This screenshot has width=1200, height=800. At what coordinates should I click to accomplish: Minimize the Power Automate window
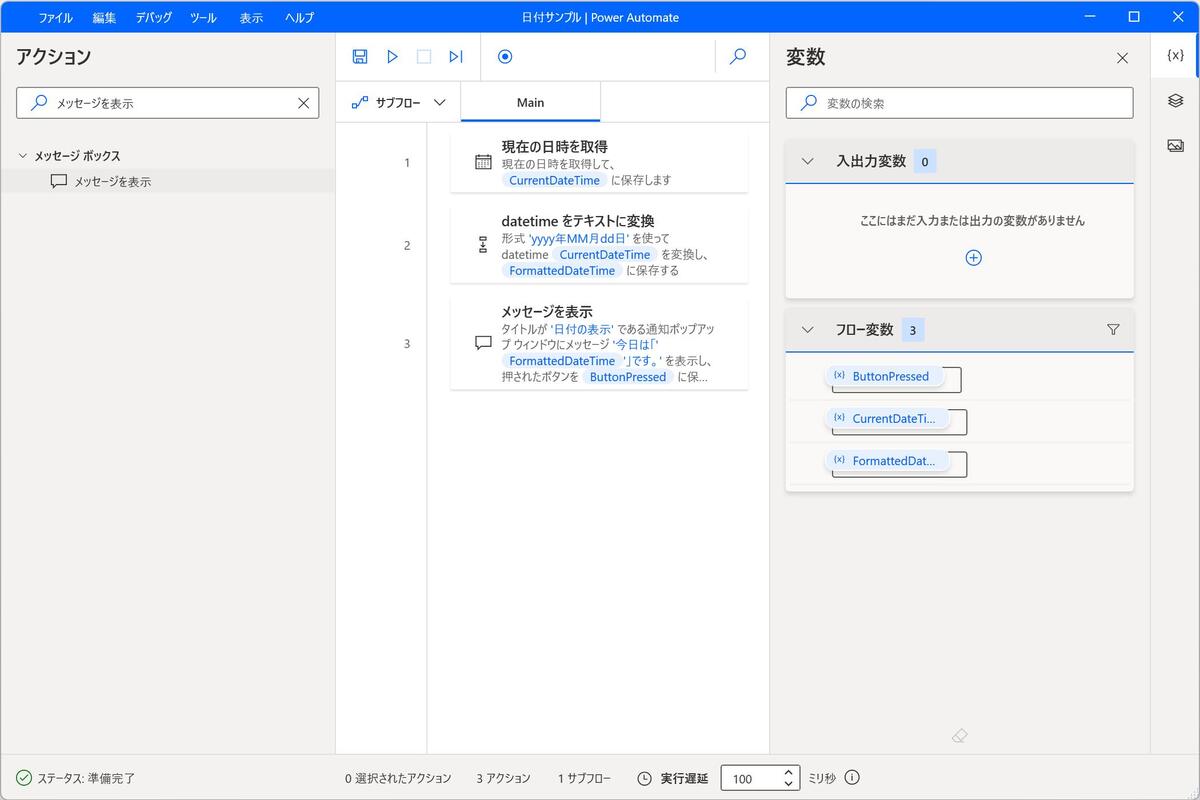click(x=1089, y=16)
